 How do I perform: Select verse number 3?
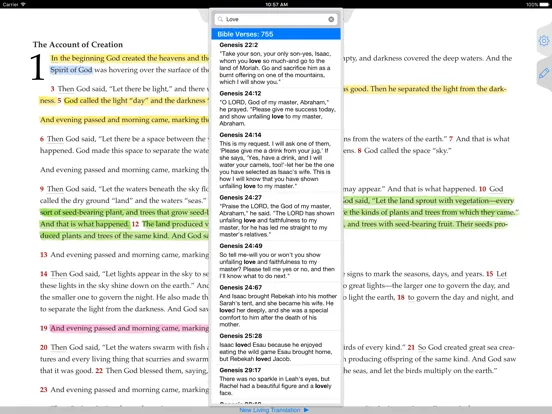coord(52,89)
